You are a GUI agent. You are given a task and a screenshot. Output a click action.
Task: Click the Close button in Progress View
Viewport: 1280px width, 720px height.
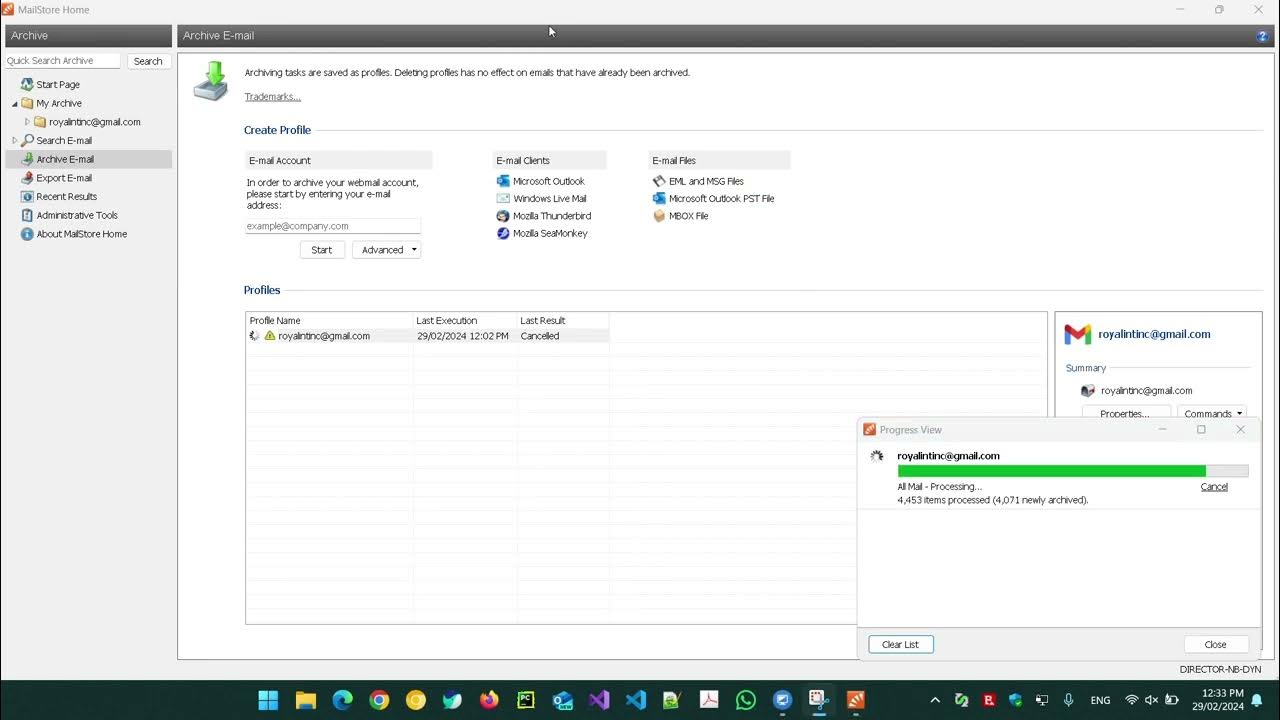[x=1215, y=645]
